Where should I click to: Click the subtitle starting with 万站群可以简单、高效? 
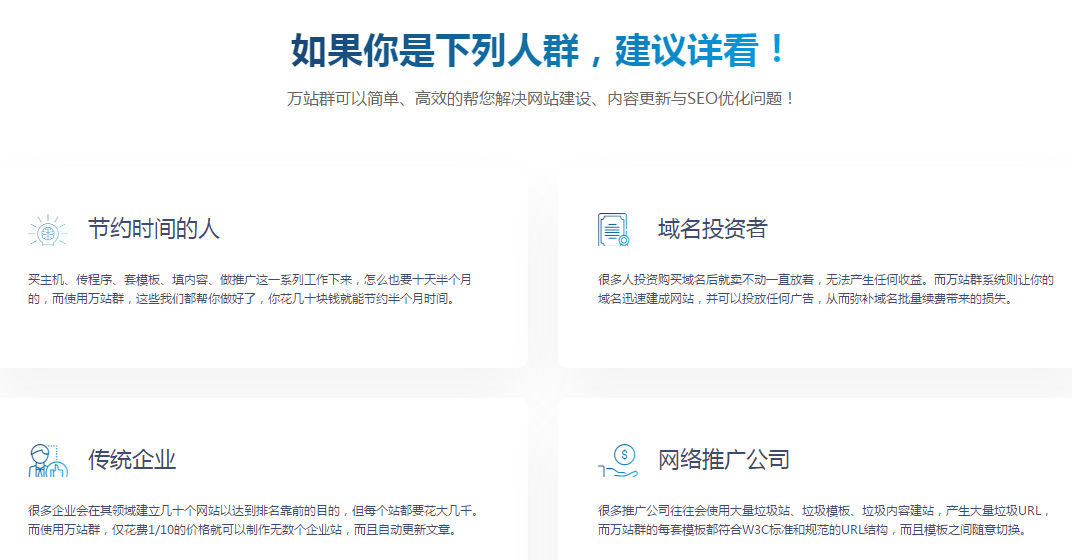541,98
